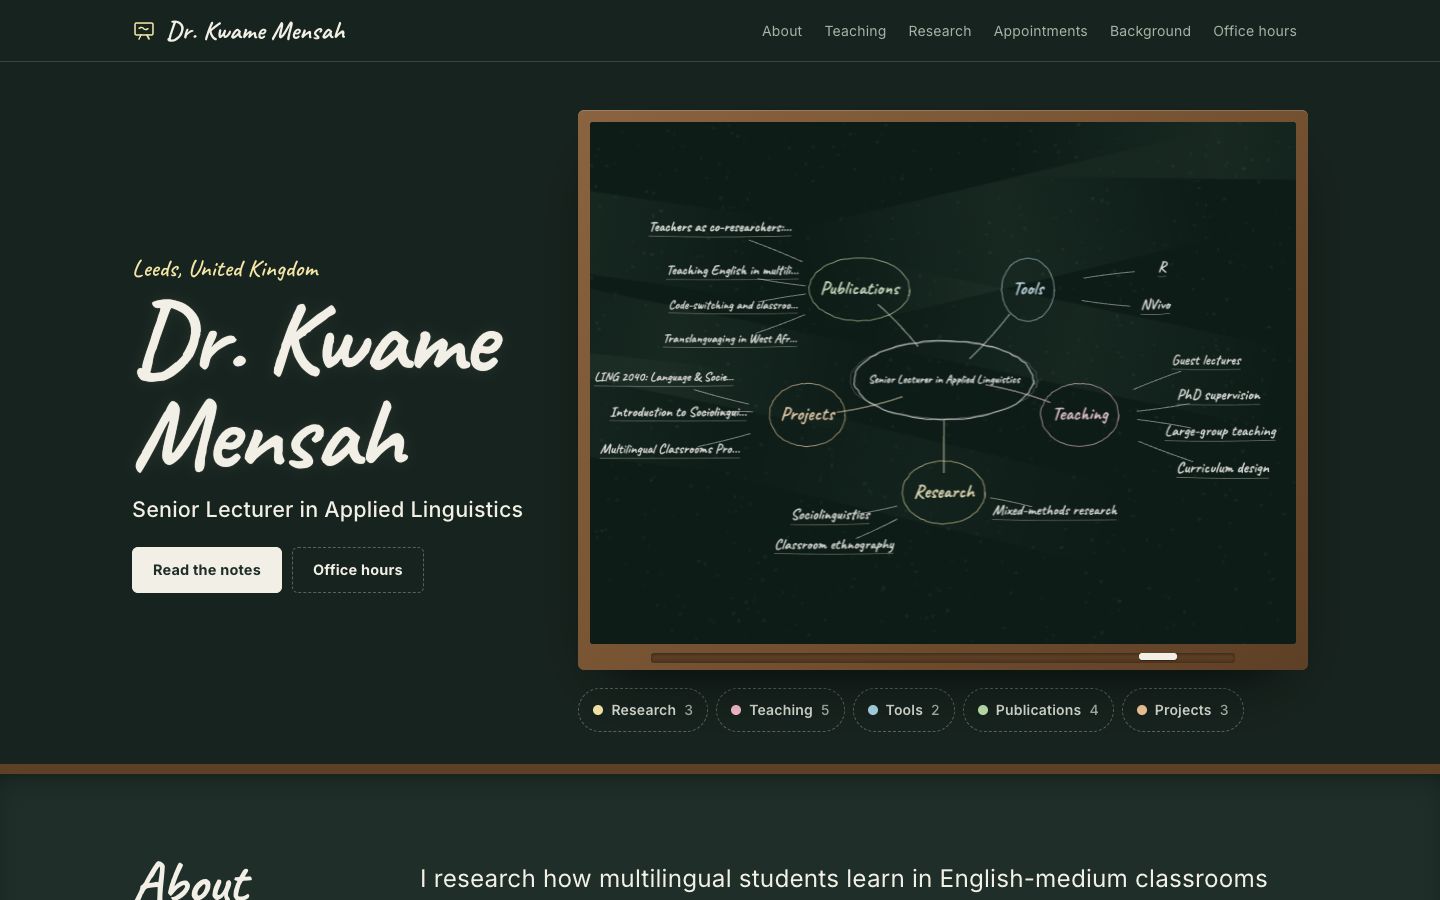Click the 'Guest lectures' chalk label
The image size is (1440, 900).
[1207, 360]
